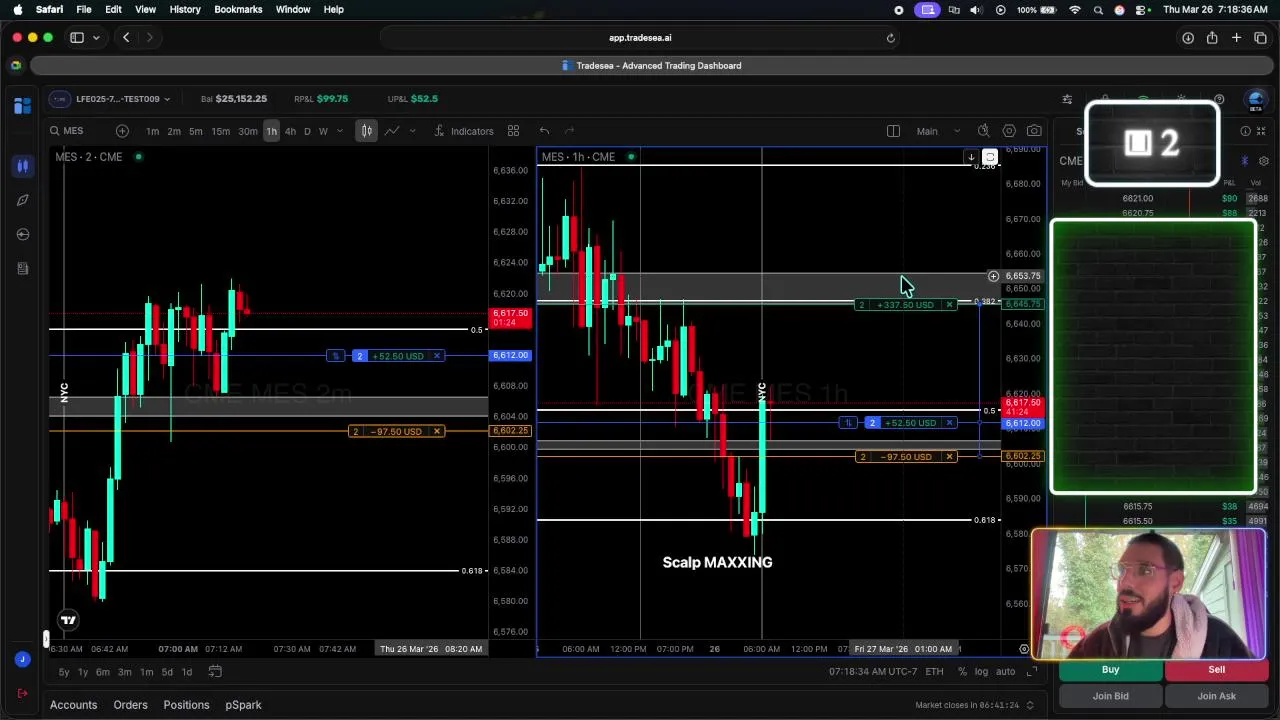Viewport: 1280px width, 720px height.
Task: Open the pencil drawing sidebar icon
Action: coord(23,200)
